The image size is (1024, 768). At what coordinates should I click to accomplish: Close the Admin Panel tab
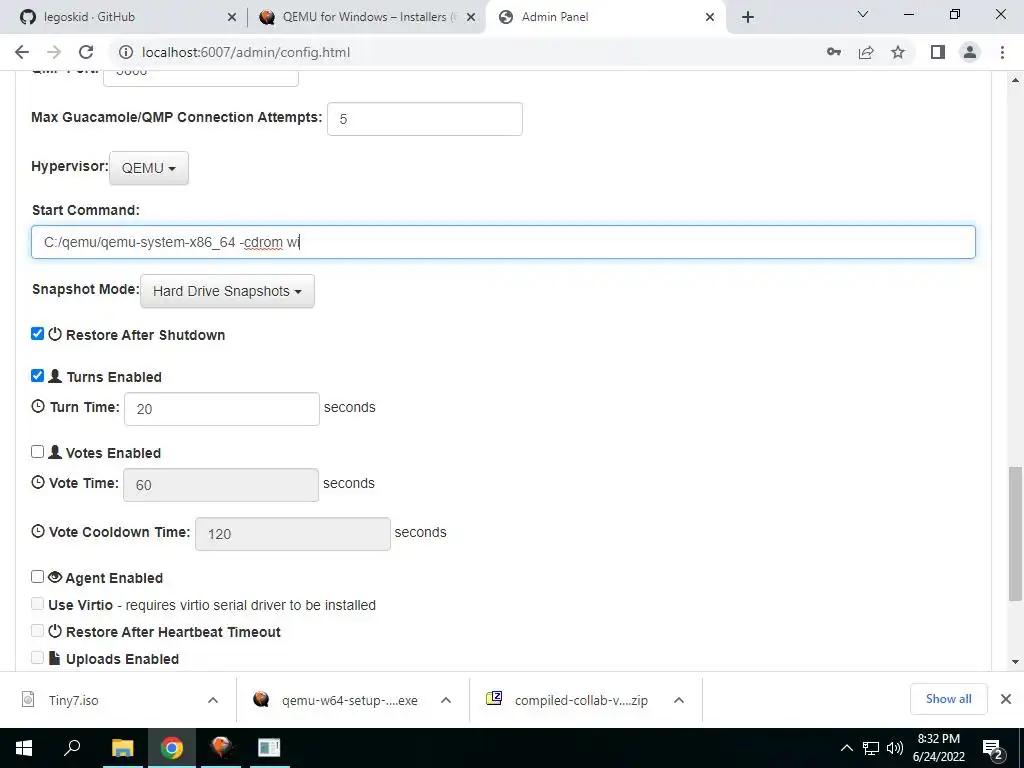click(x=710, y=17)
